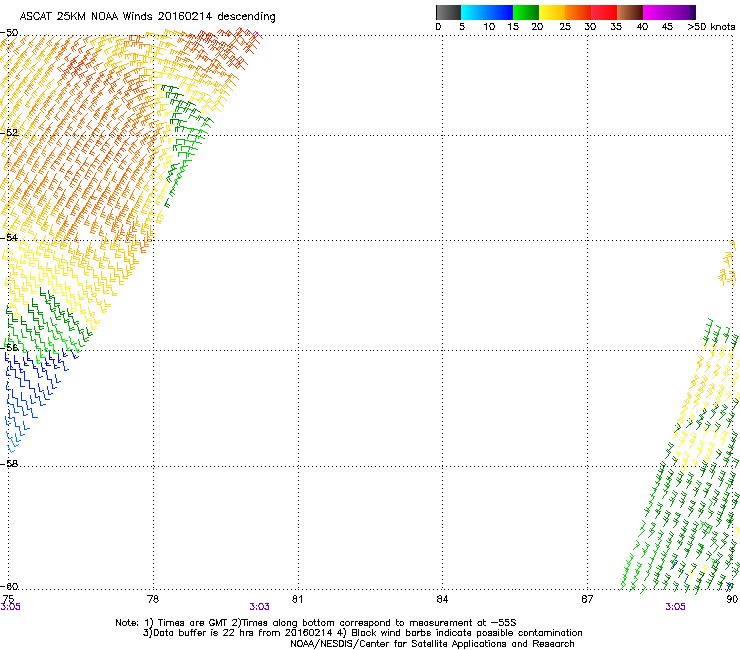Click the '3:05' time label under longitude 75
The height and width of the screenshot is (650, 740).
tap(10, 607)
